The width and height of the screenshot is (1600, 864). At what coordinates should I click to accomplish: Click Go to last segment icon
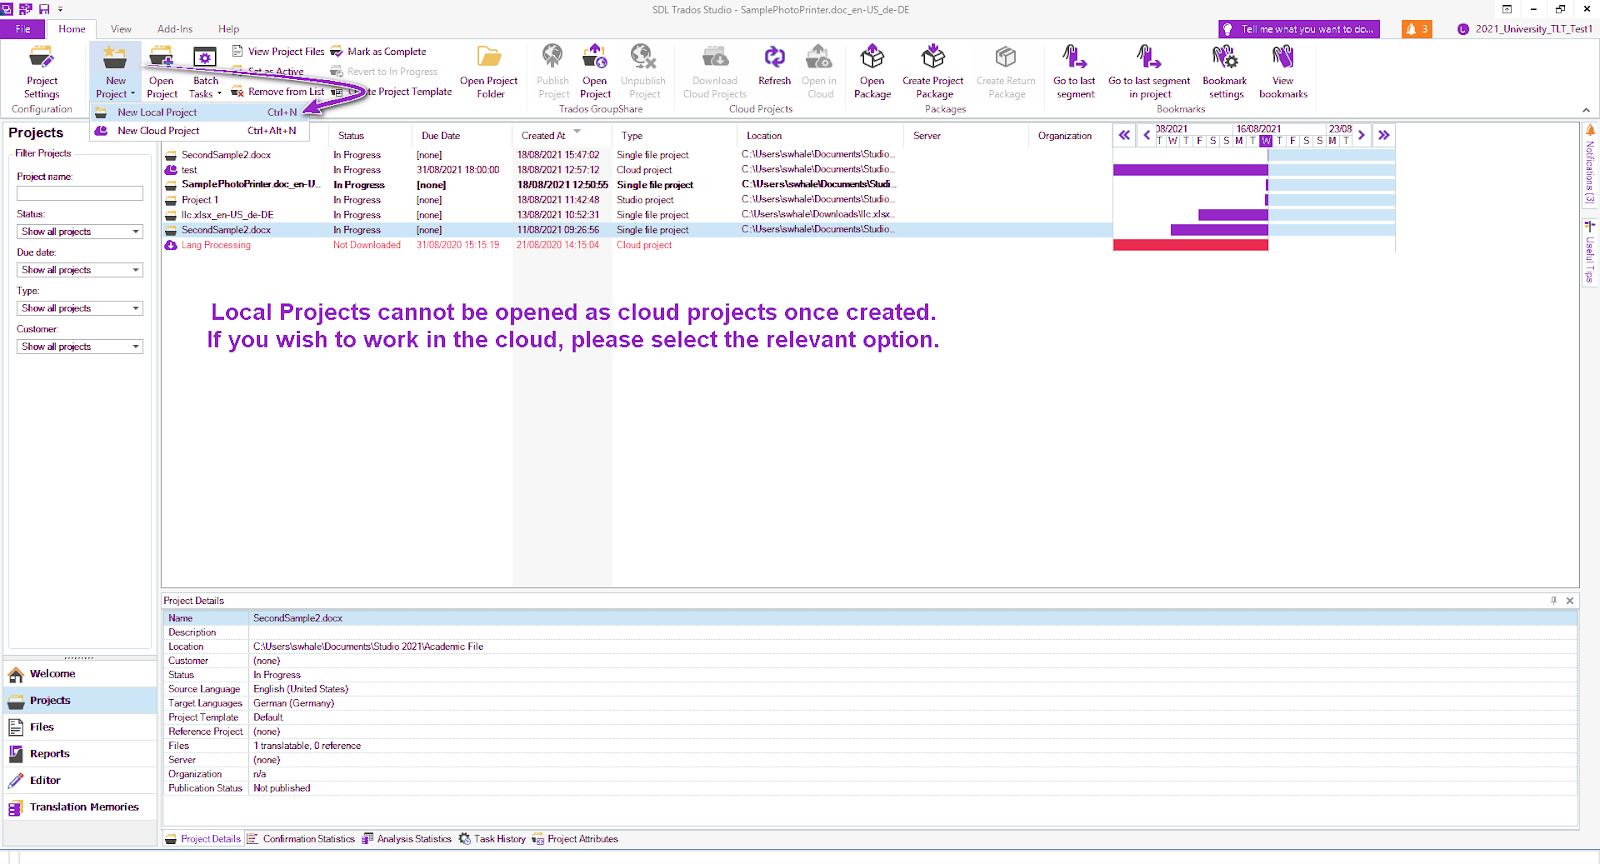1074,58
